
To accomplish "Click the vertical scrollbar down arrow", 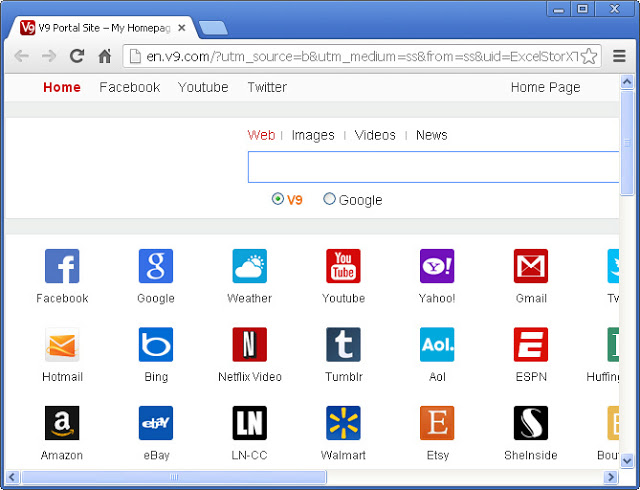I will pyautogui.click(x=627, y=461).
